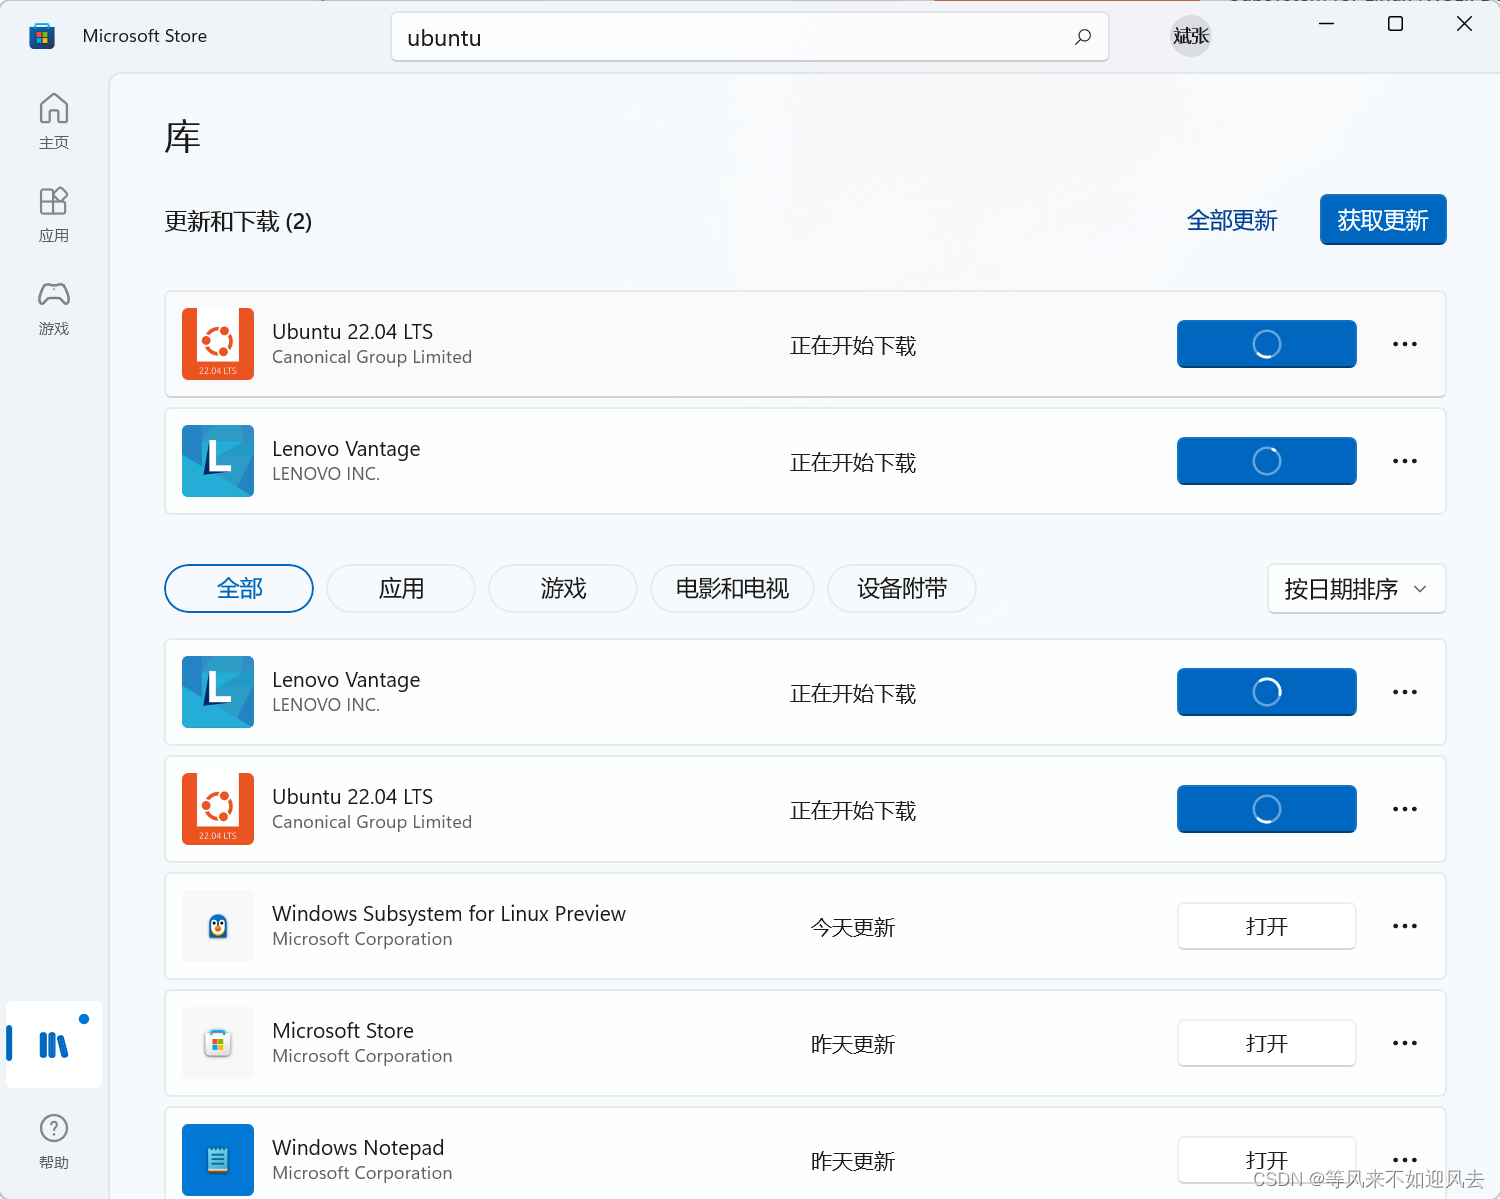Open the Library (库) section in the sidebar

click(x=53, y=1044)
